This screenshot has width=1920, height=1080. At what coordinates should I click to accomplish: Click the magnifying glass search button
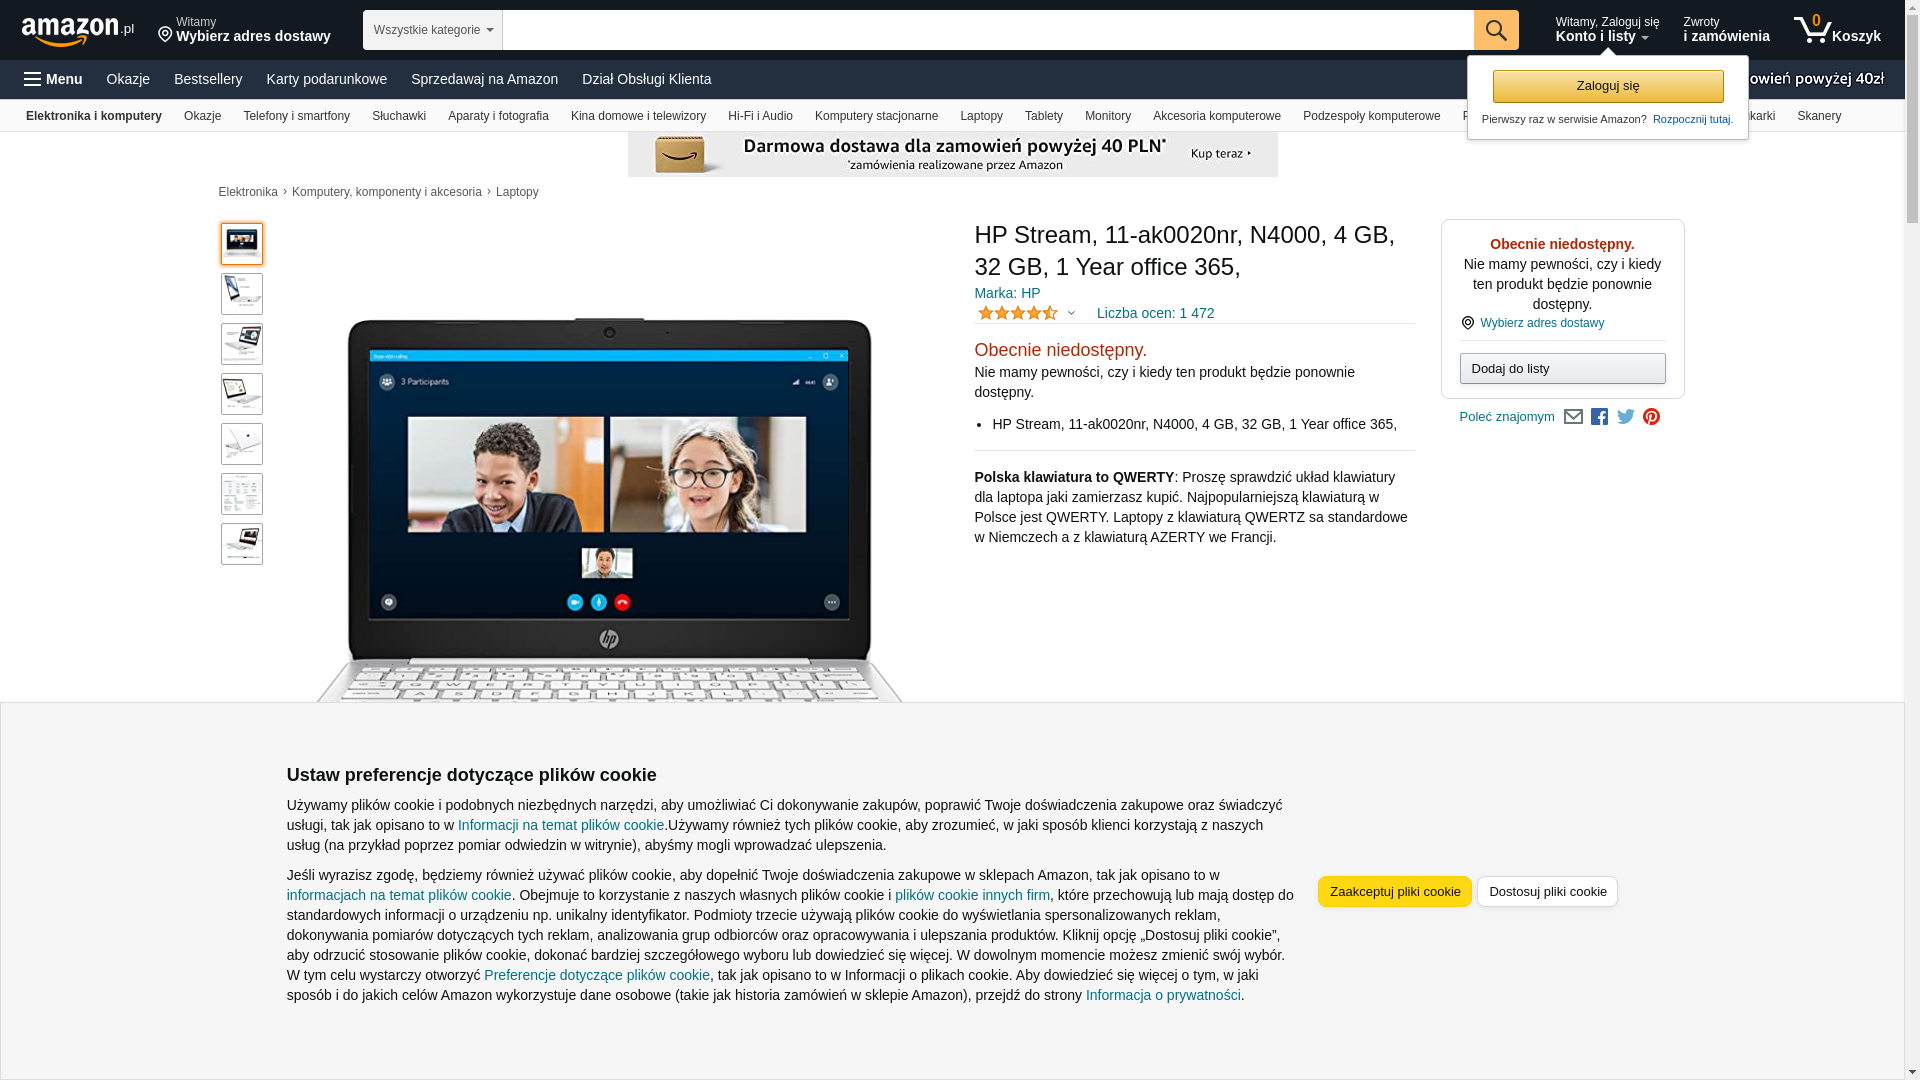click(1495, 30)
